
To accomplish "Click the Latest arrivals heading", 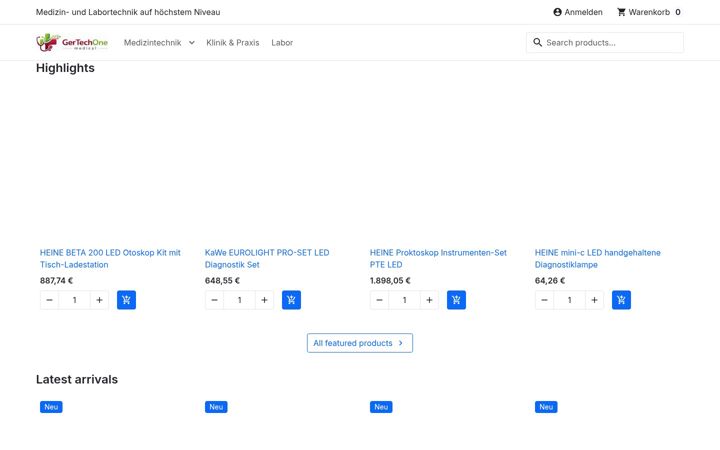I will 77,379.
